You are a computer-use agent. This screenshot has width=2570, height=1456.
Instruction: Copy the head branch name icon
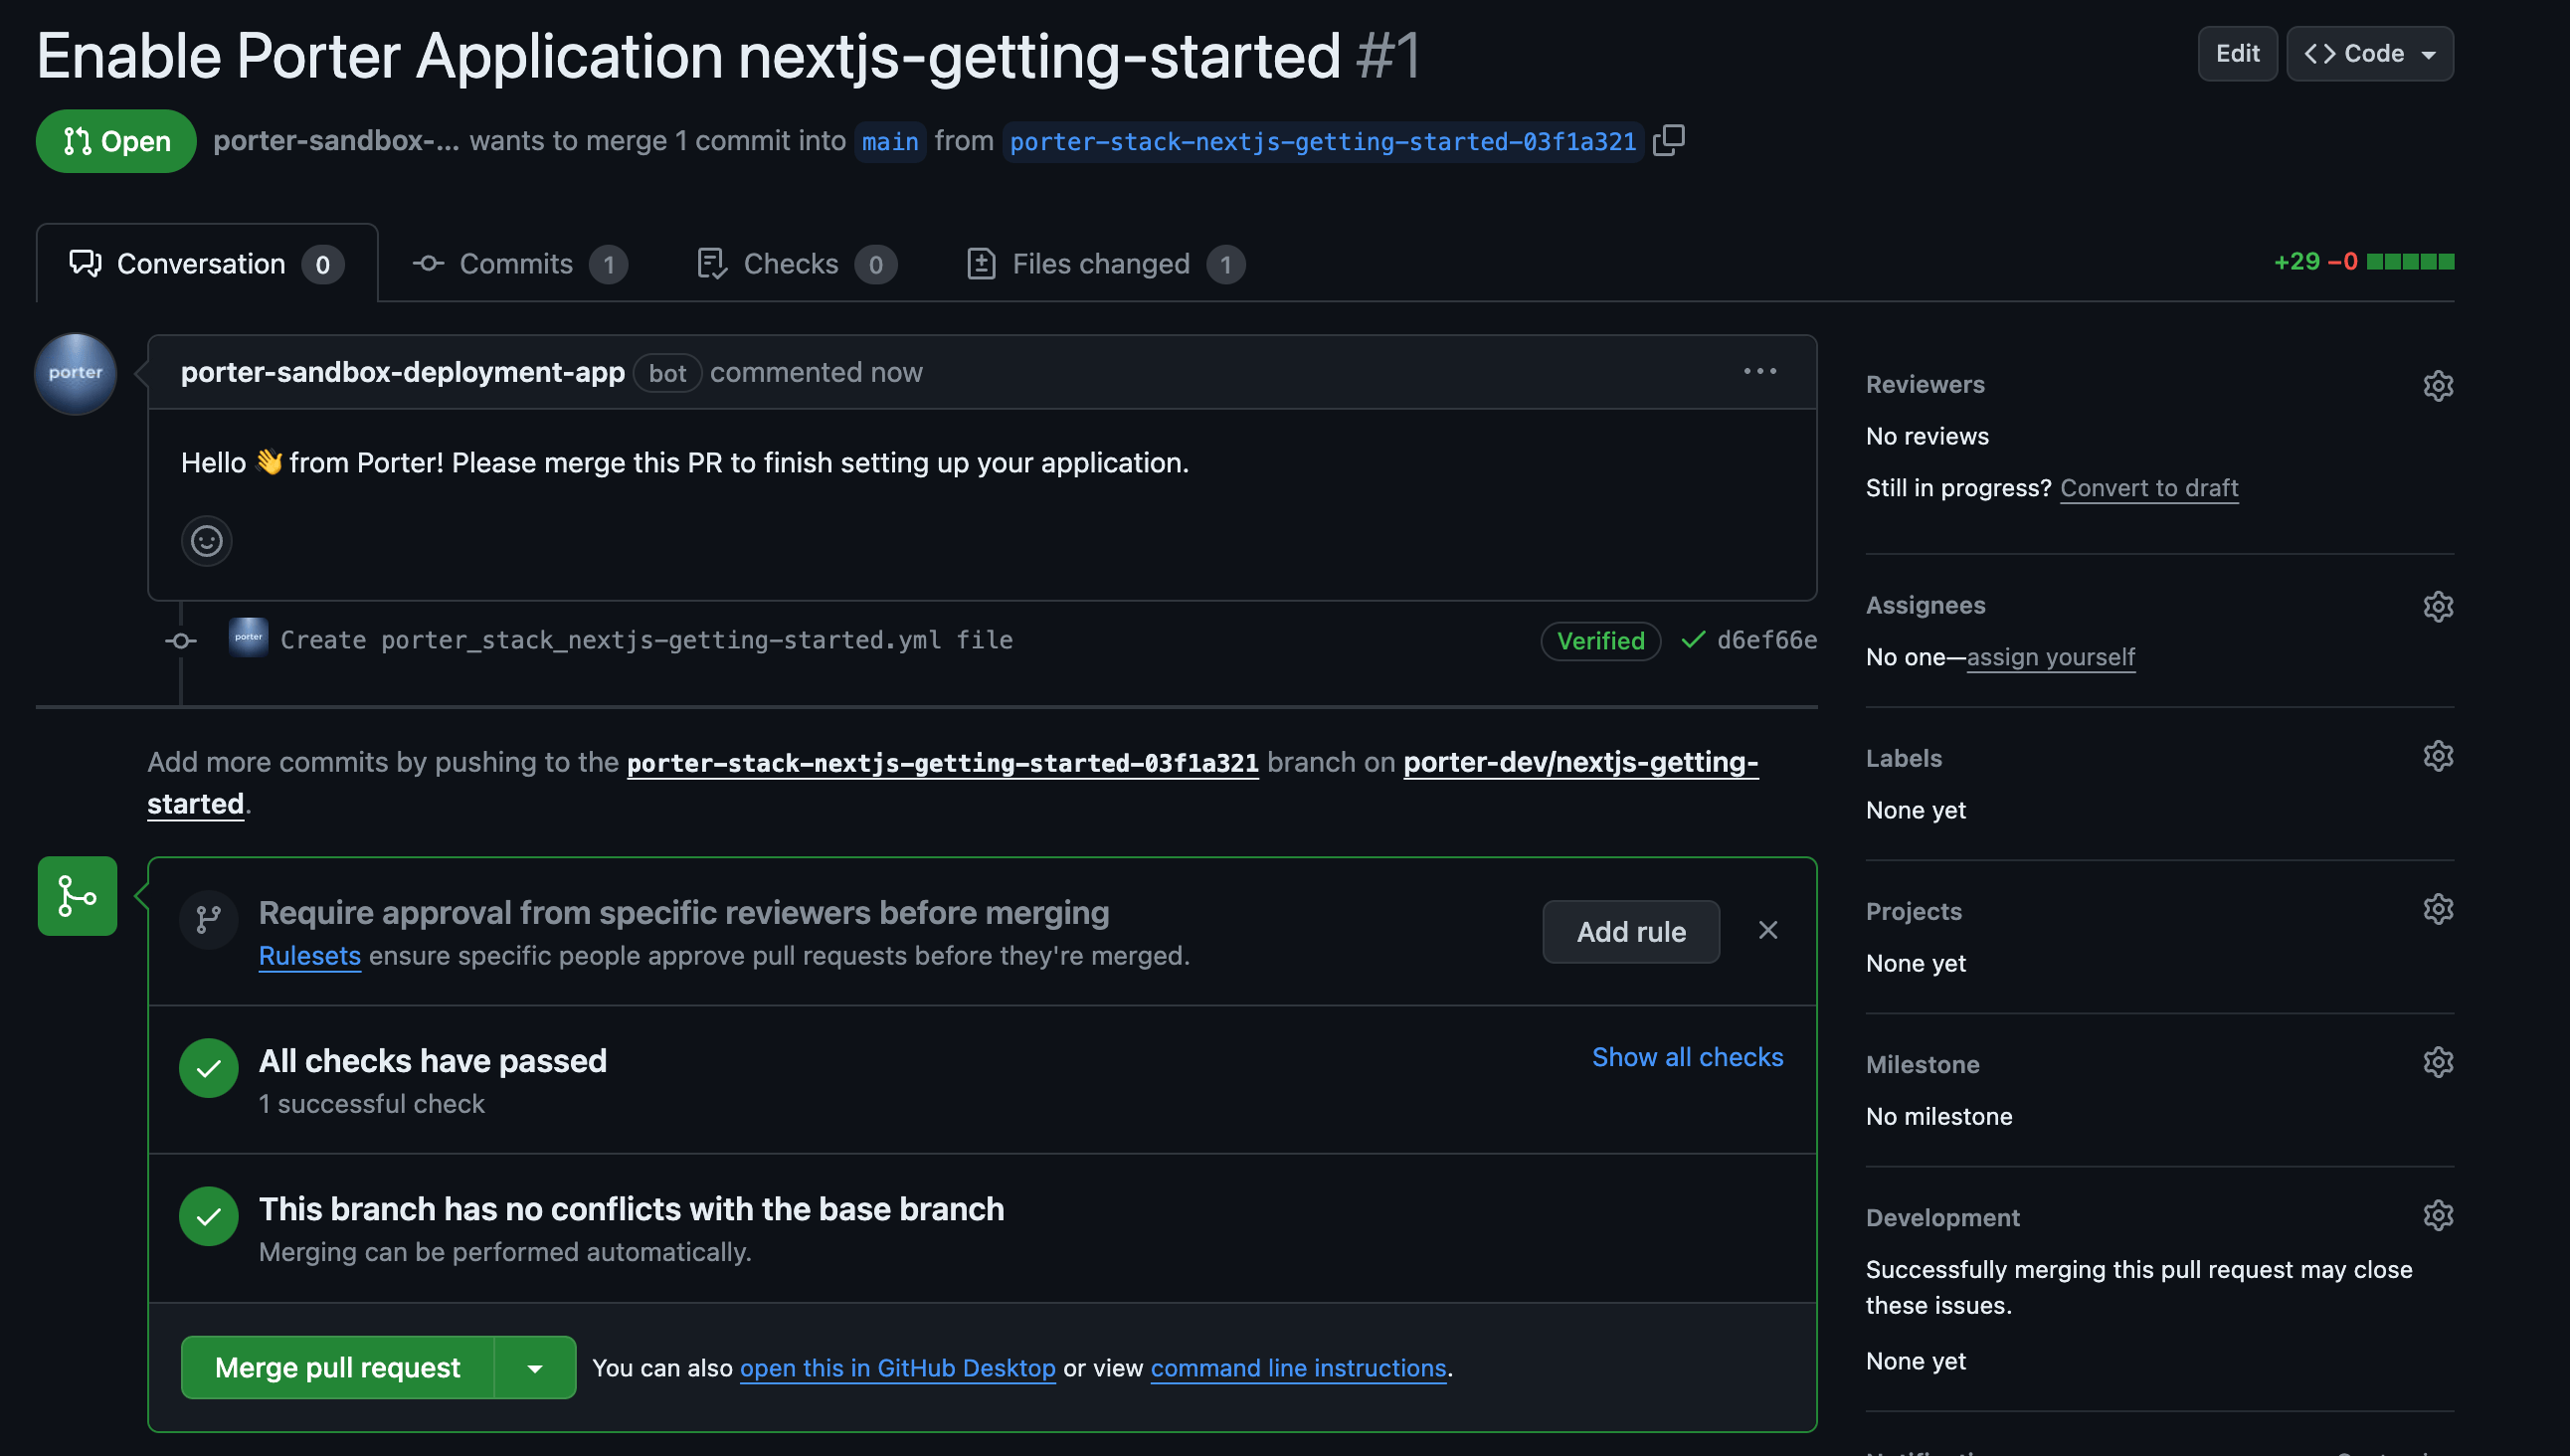point(1668,140)
